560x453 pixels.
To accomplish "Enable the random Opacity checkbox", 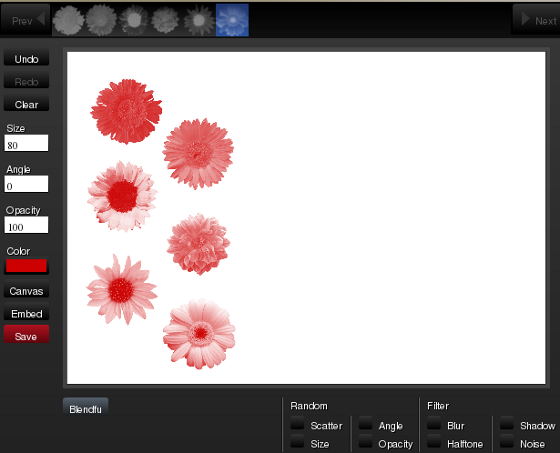I will 365,441.
